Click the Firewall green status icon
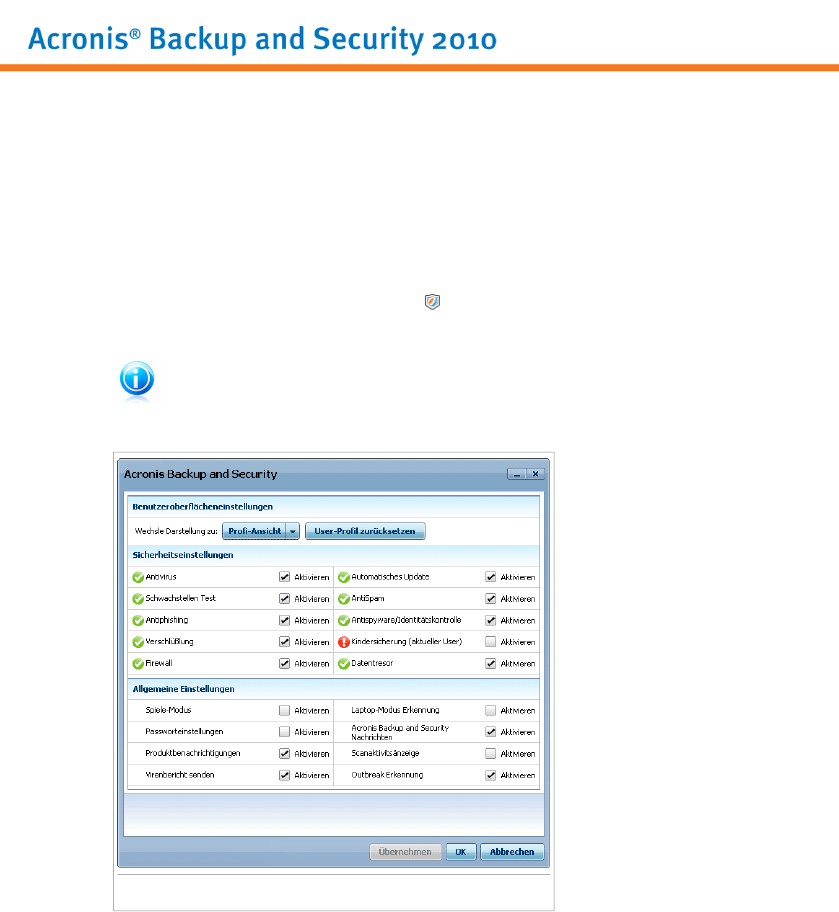 coord(138,663)
